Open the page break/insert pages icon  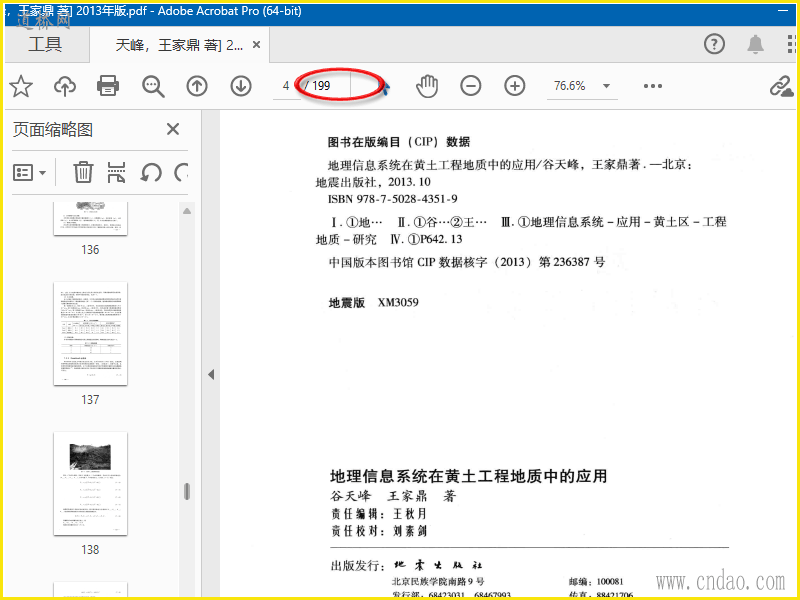click(x=116, y=172)
